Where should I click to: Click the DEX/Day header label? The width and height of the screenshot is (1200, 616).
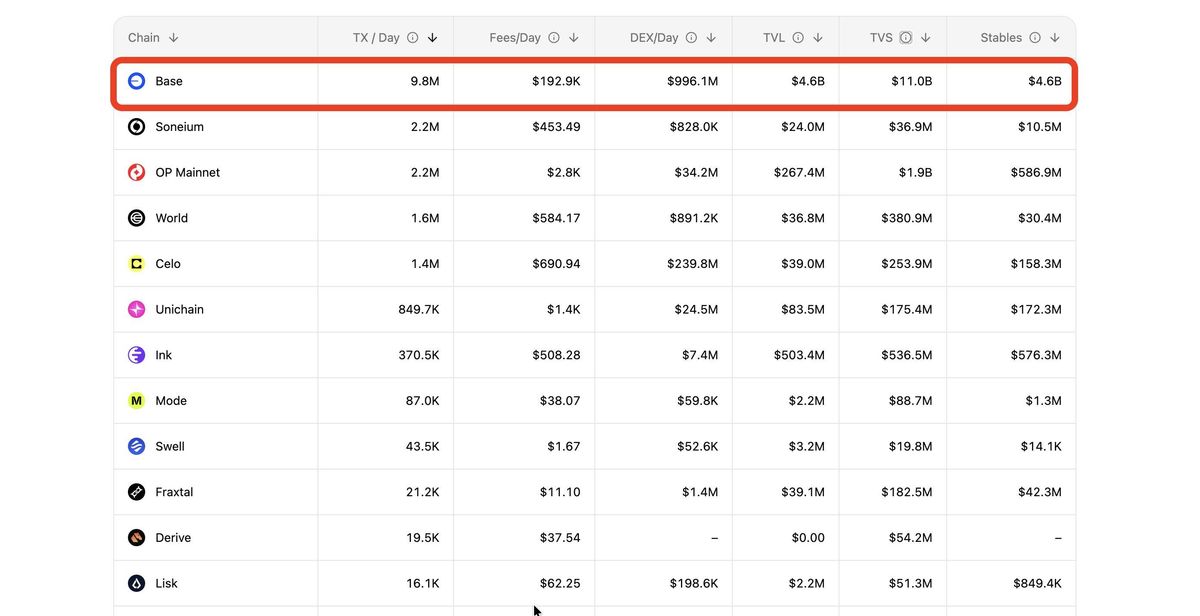pyautogui.click(x=654, y=38)
